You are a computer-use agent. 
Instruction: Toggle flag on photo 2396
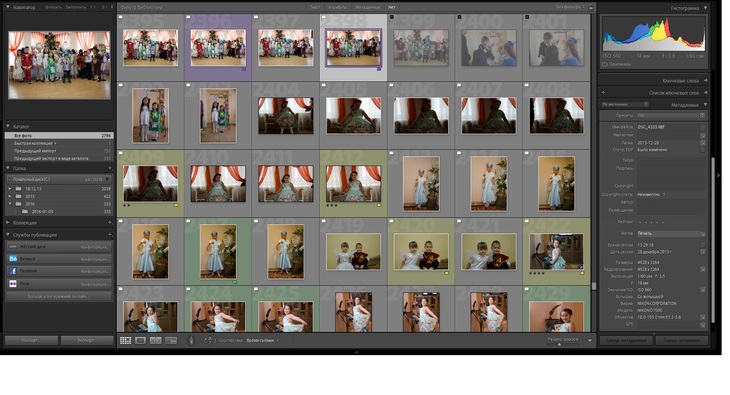pos(188,17)
